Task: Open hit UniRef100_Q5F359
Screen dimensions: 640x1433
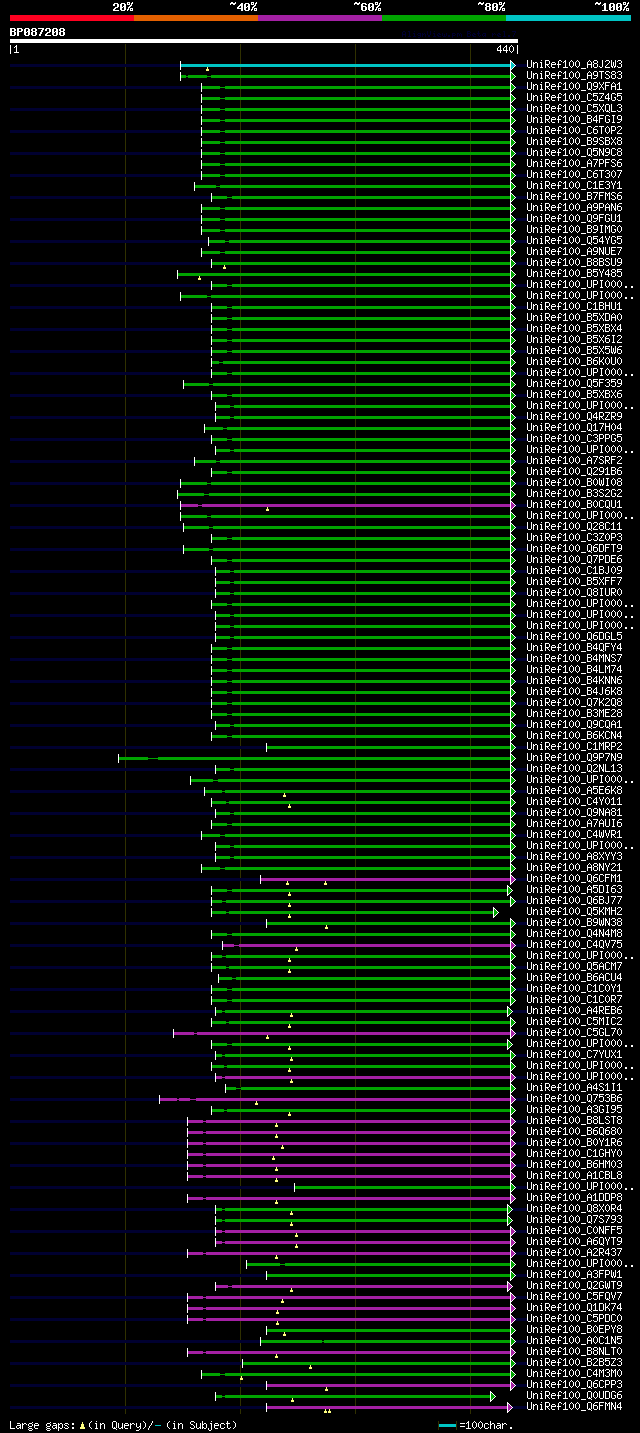Action: tap(574, 384)
